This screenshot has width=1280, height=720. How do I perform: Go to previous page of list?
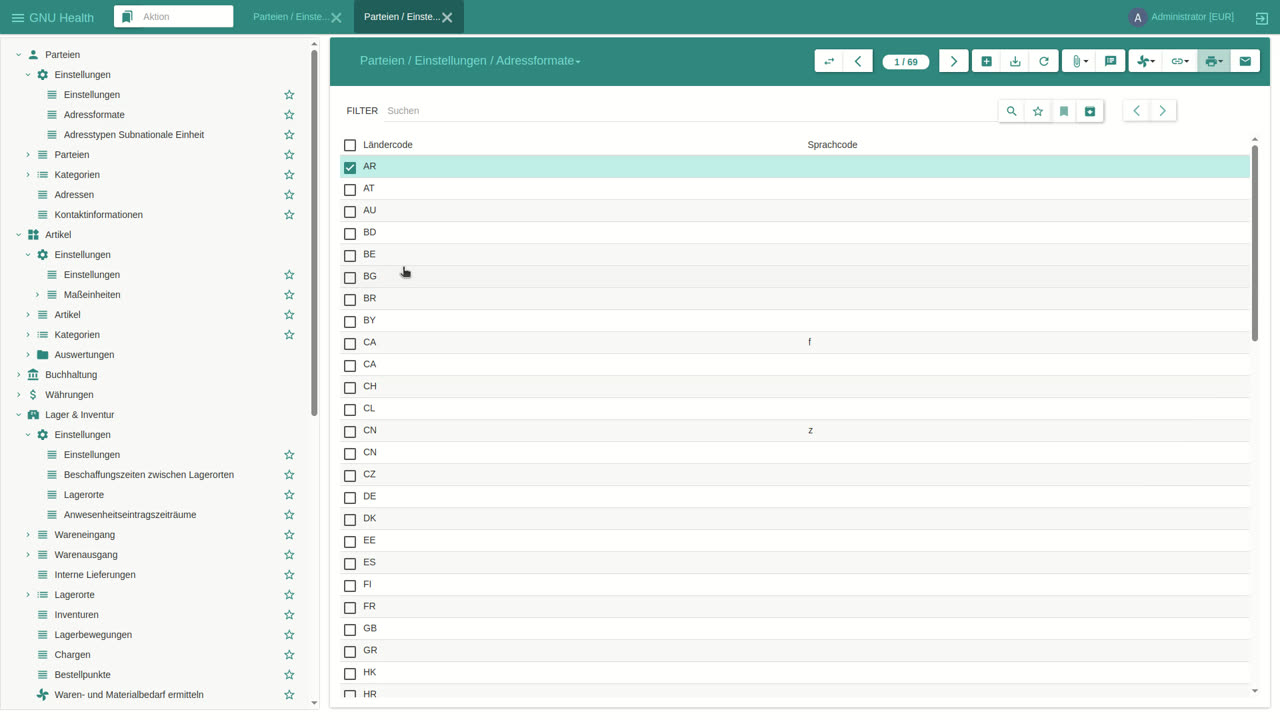point(1137,111)
